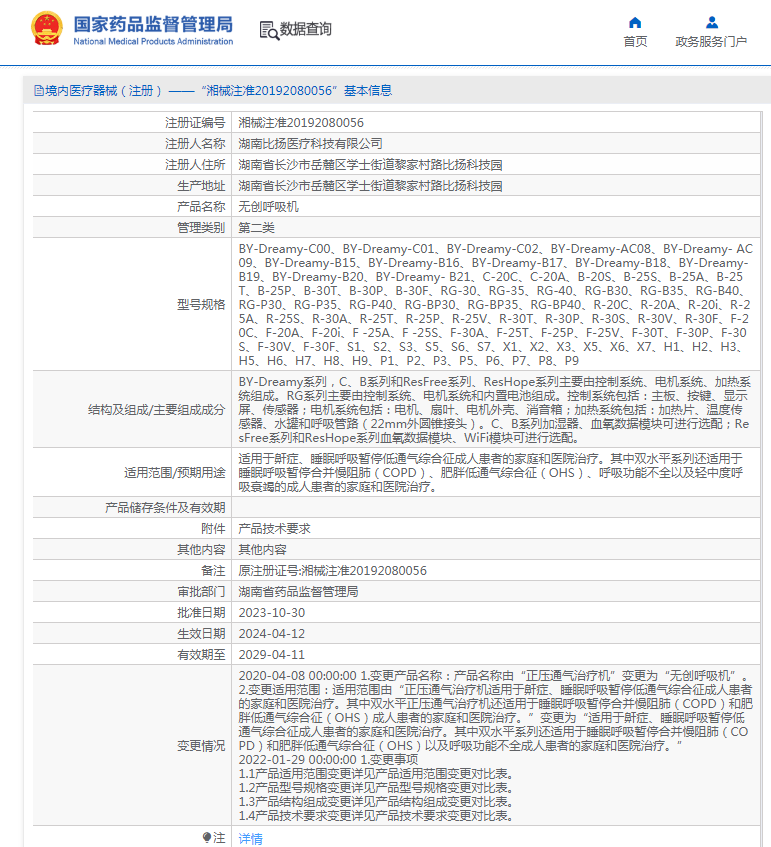Viewport: 771px width, 847px height.
Task: Click the 国家药品监督管理局 title text
Action: coord(153,23)
